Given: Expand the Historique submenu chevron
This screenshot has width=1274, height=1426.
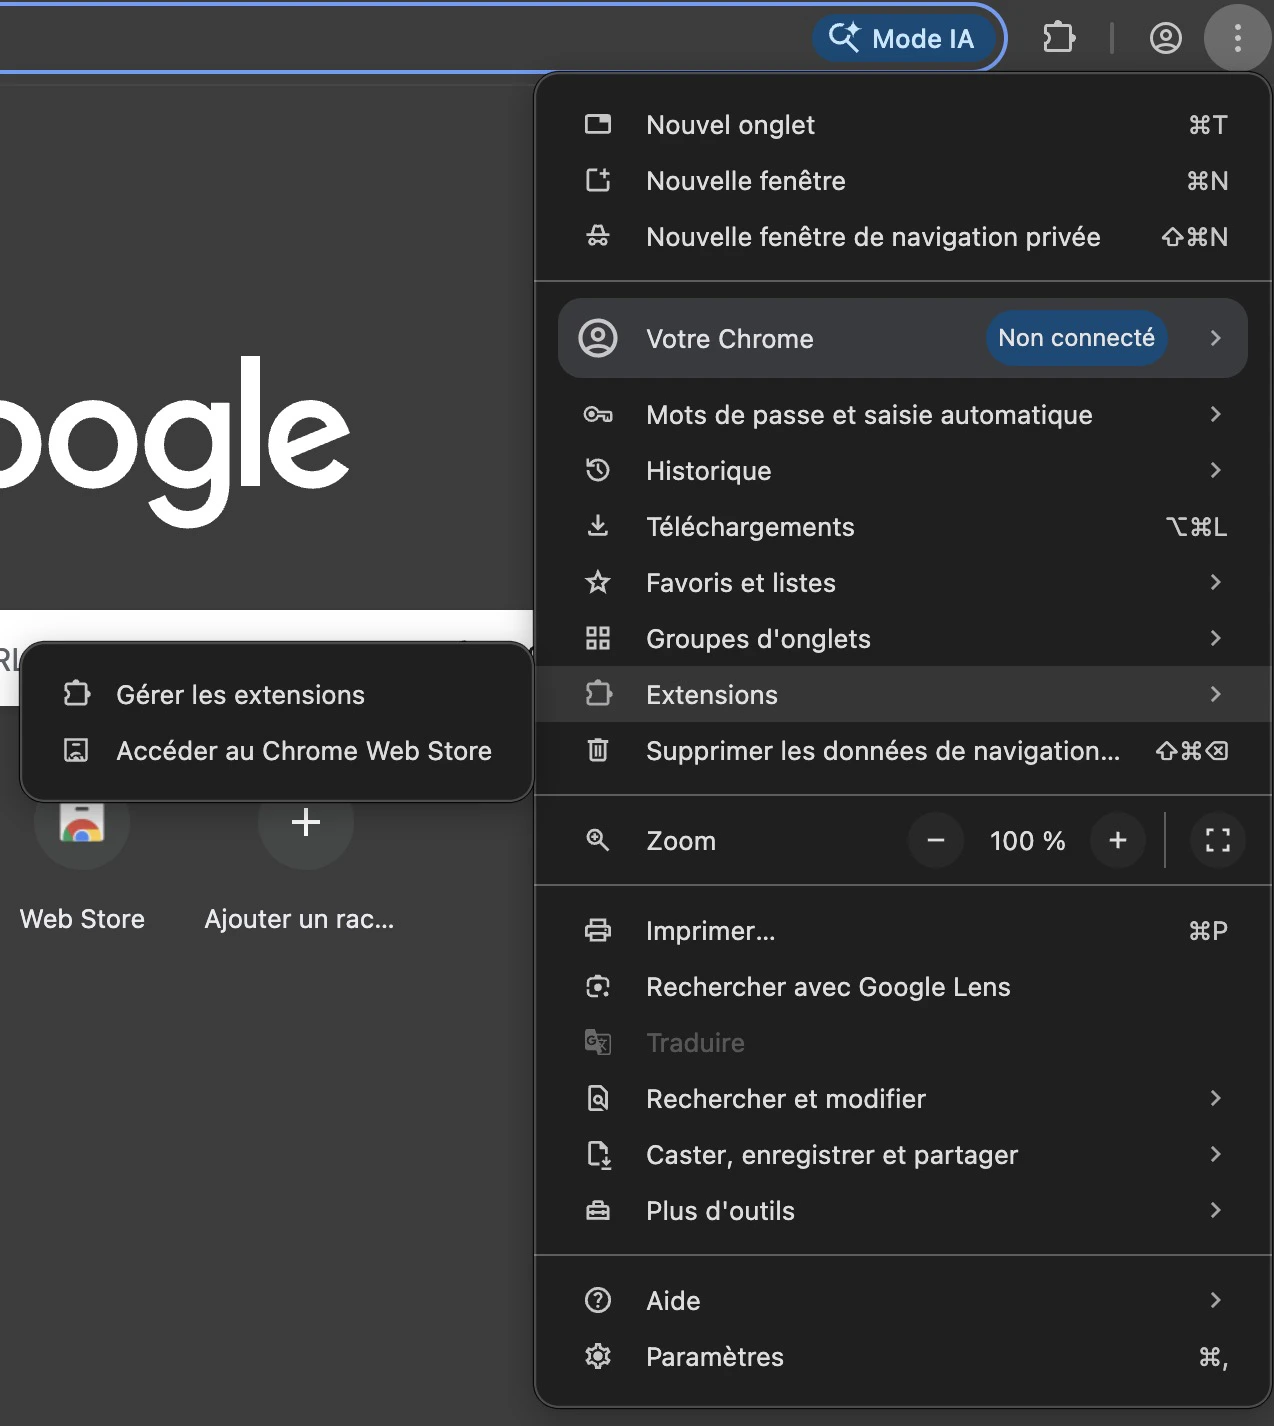Looking at the screenshot, I should (1215, 470).
